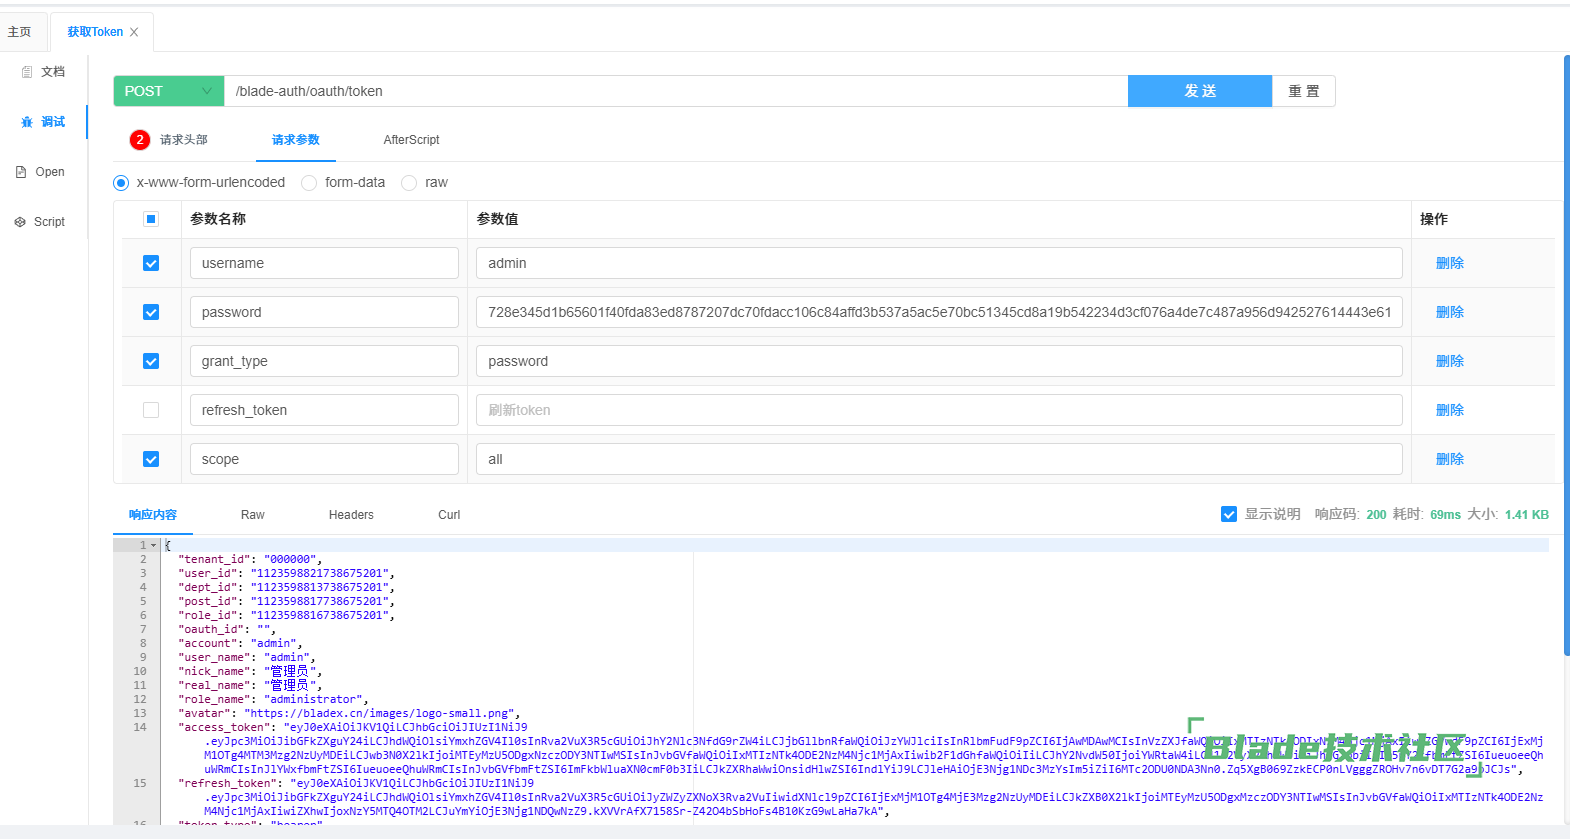Open the Headers response tab

tap(351, 515)
